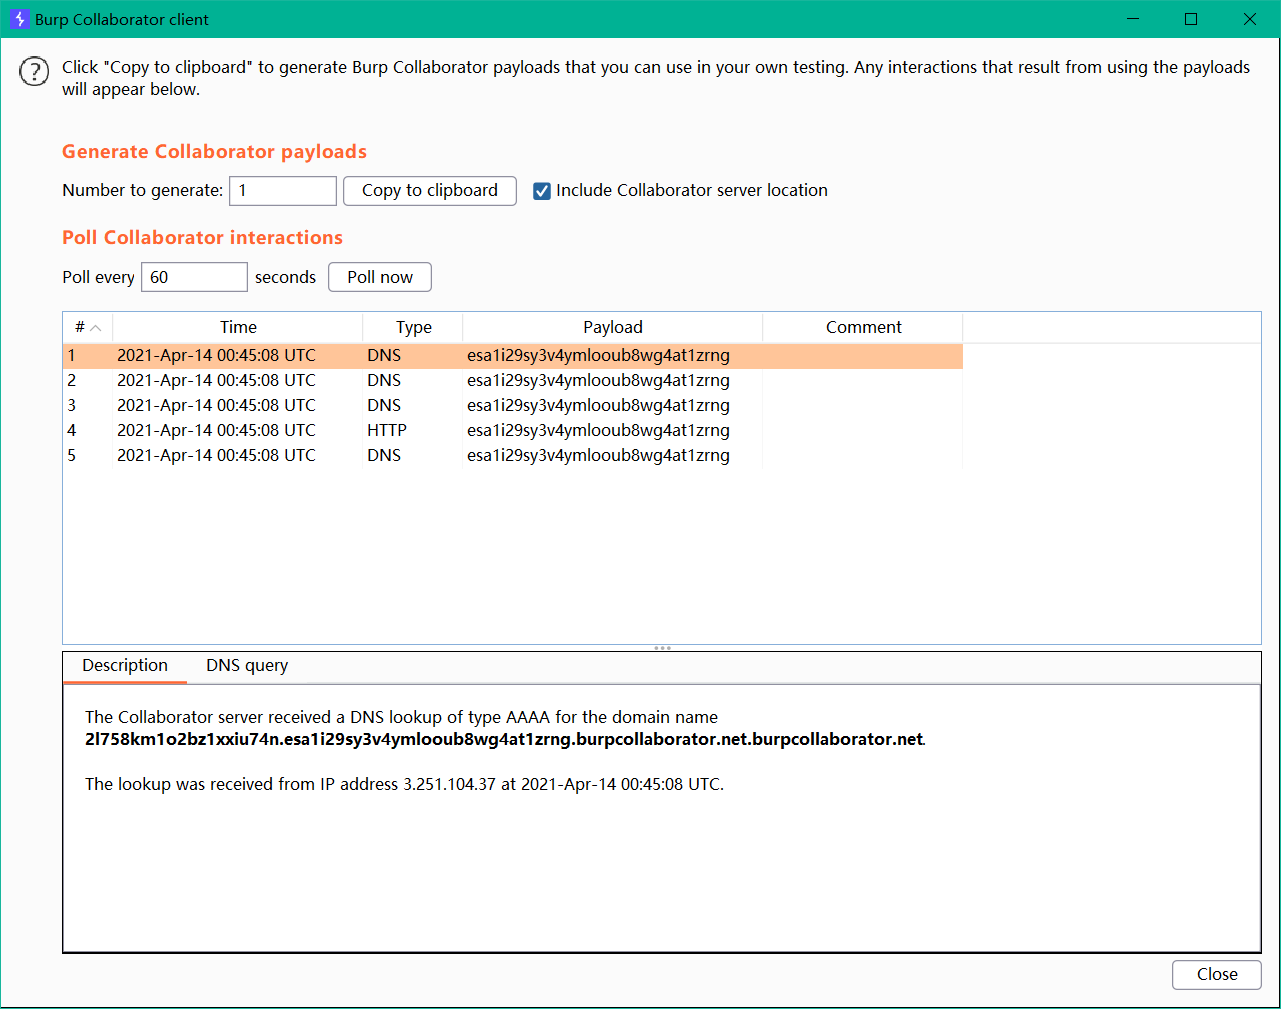Toggle Include Collaborator server location checkbox
Image resolution: width=1281 pixels, height=1009 pixels.
tap(542, 191)
